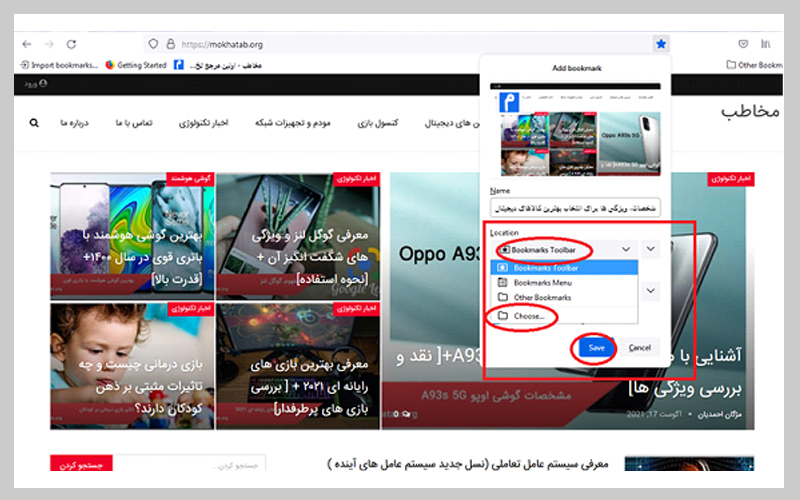Click اخبار تکنولوژی tag on Oppo article
800x500 pixels.
tap(731, 179)
